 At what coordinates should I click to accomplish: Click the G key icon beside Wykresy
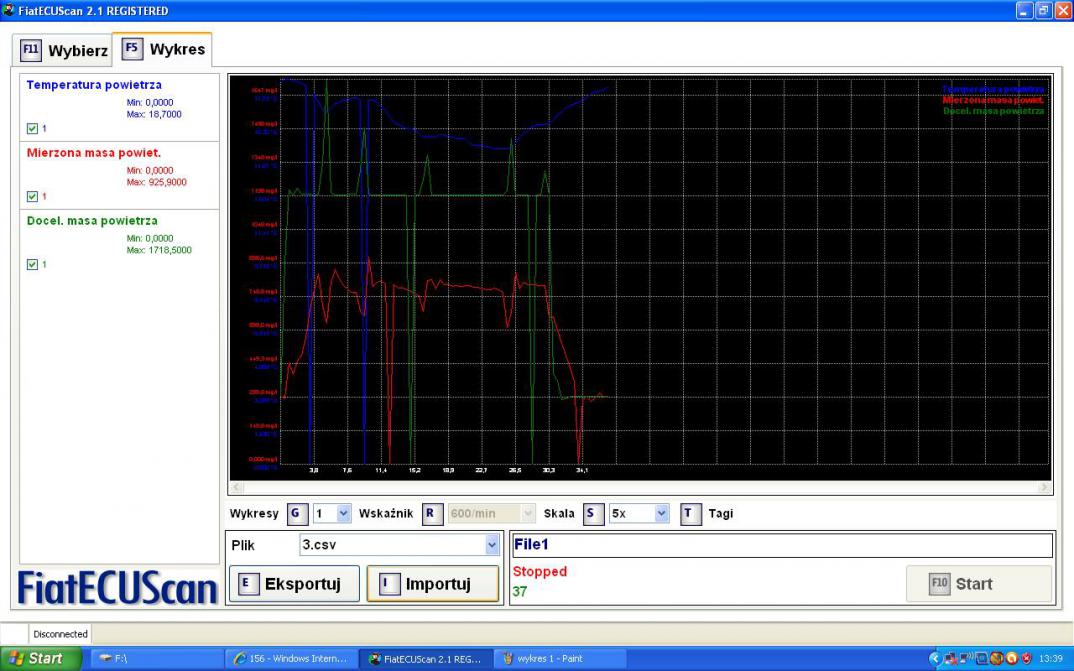point(296,513)
